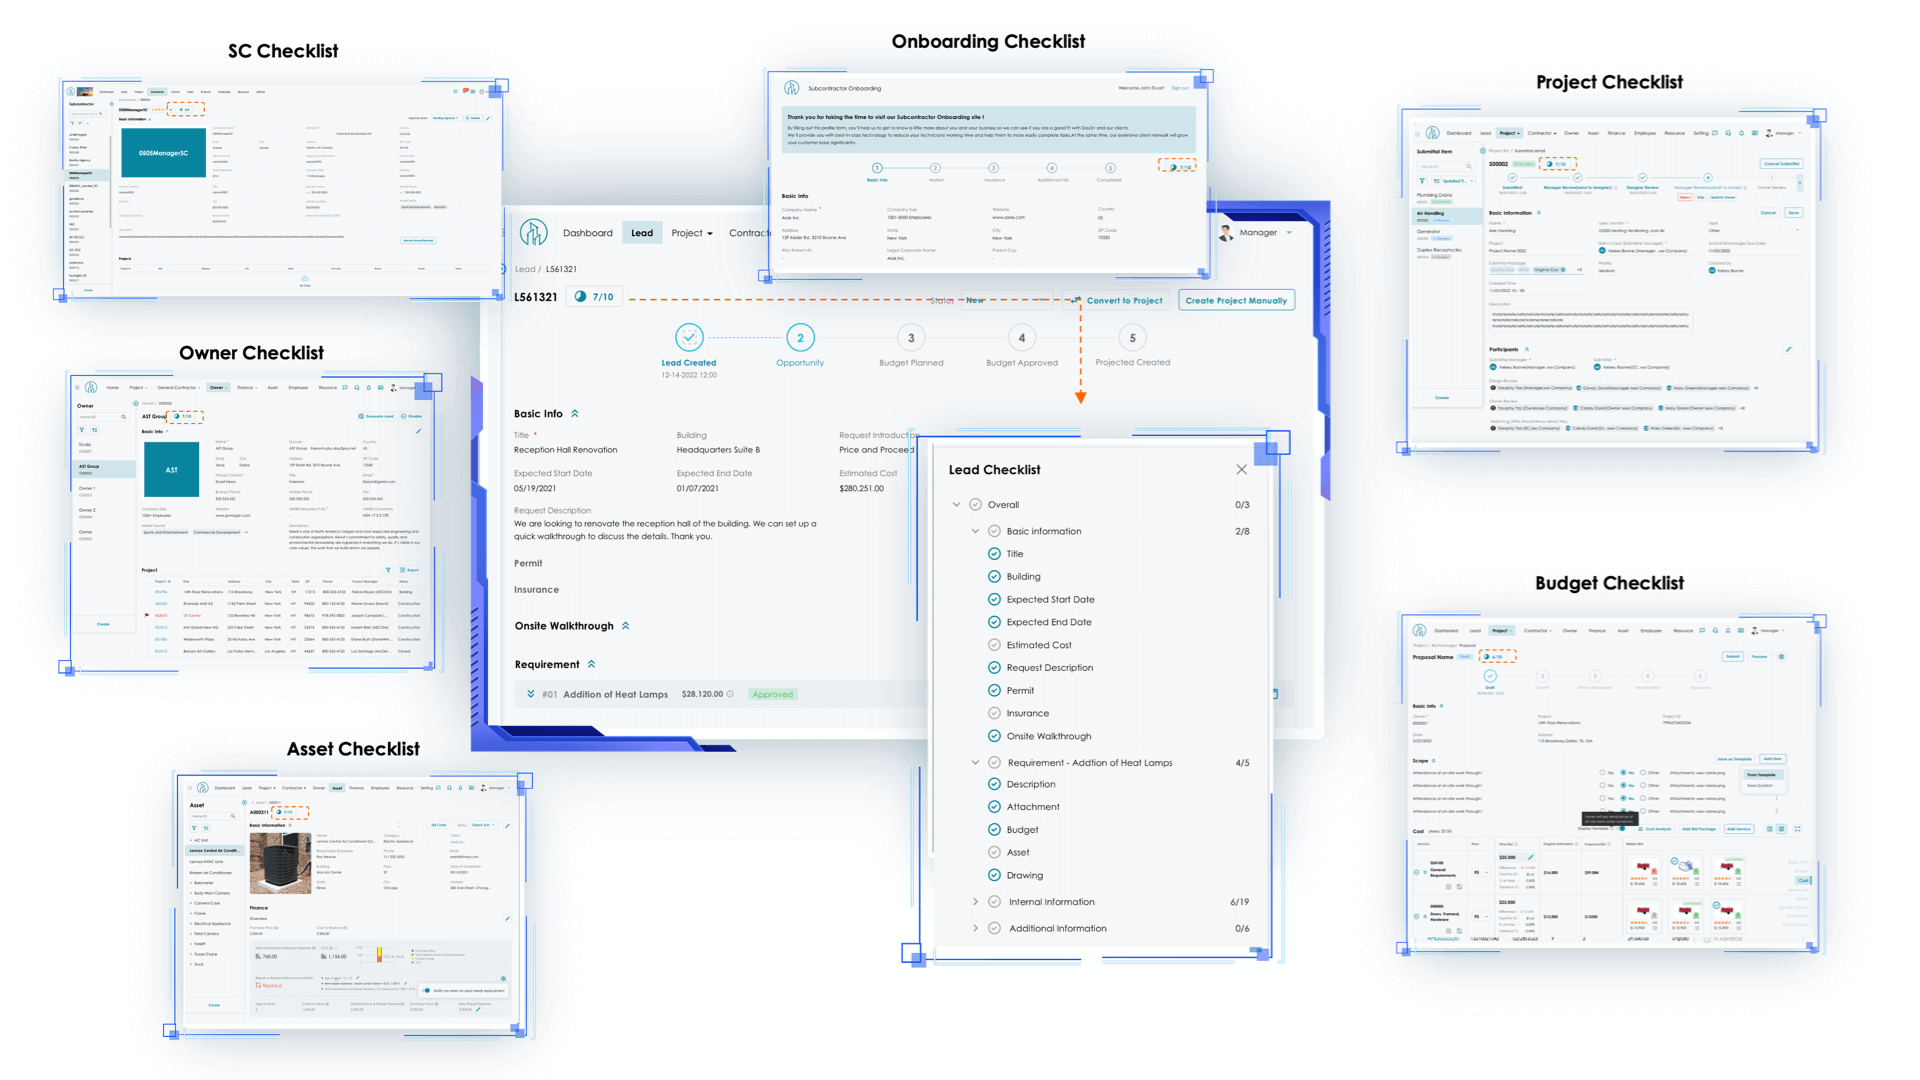
Task: Toggle the Estimated Cost checklist item
Action: tap(994, 645)
